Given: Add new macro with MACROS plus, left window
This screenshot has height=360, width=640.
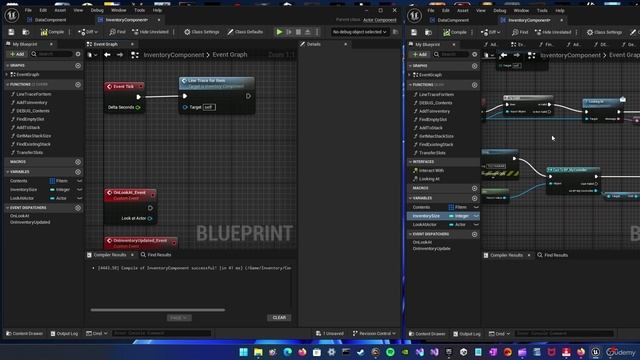Looking at the screenshot, I should [x=78, y=162].
